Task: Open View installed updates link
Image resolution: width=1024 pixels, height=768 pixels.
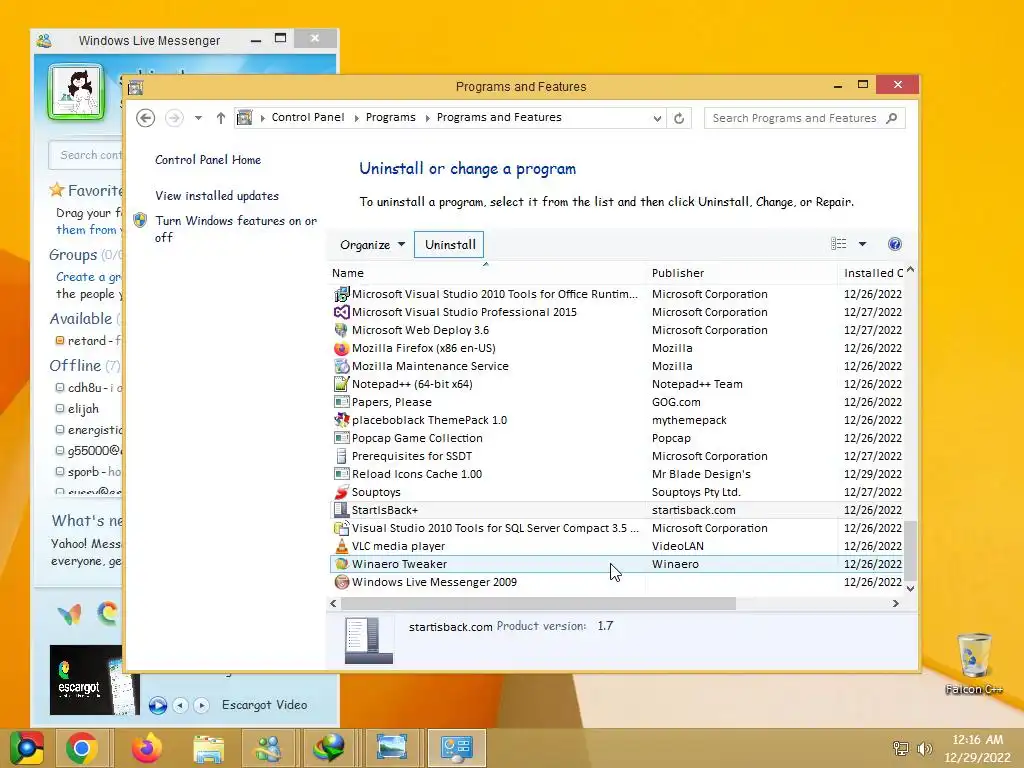Action: 217,196
